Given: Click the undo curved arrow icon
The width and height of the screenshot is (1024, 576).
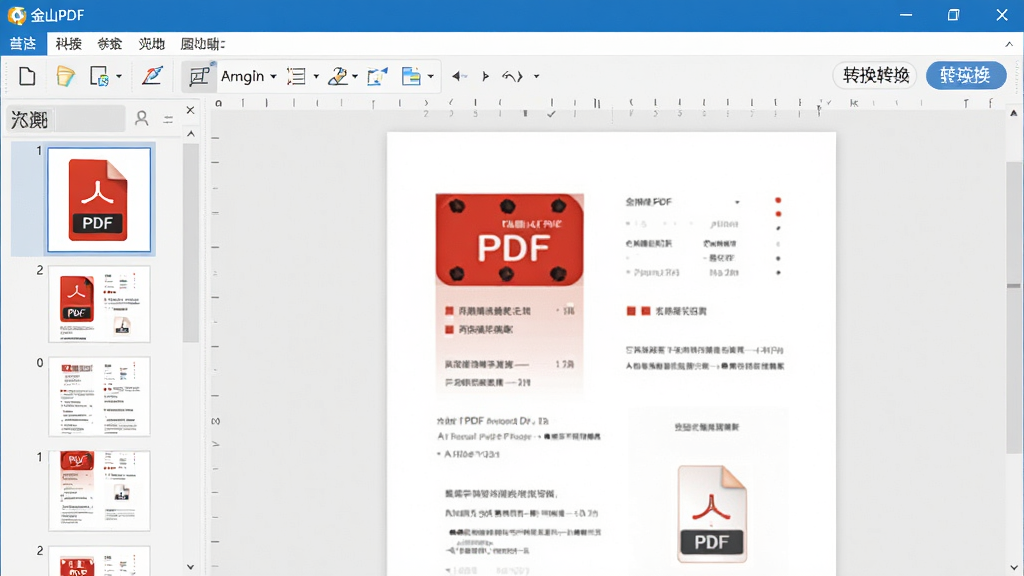Looking at the screenshot, I should (512, 76).
